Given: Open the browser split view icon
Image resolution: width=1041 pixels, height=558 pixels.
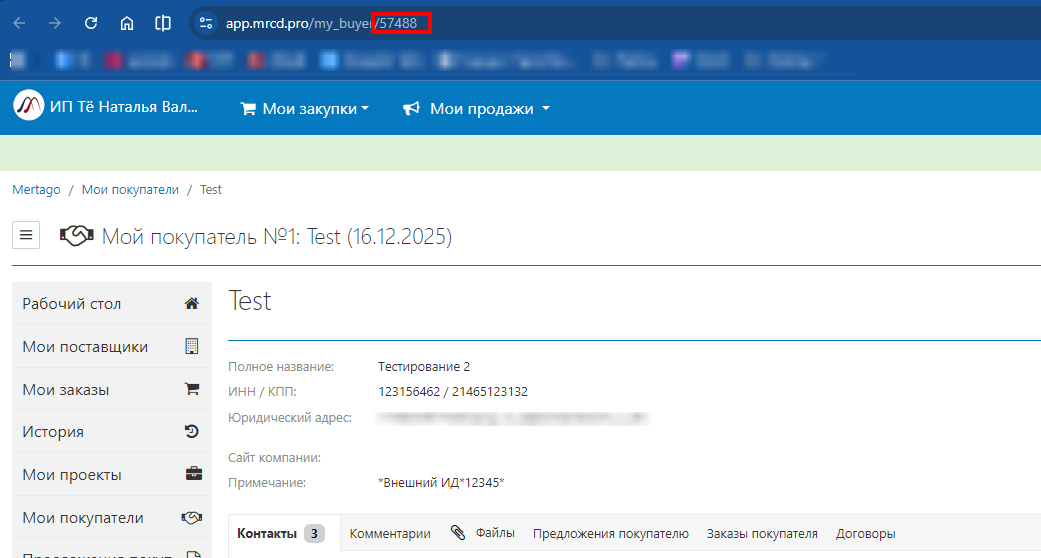Looking at the screenshot, I should [x=163, y=23].
